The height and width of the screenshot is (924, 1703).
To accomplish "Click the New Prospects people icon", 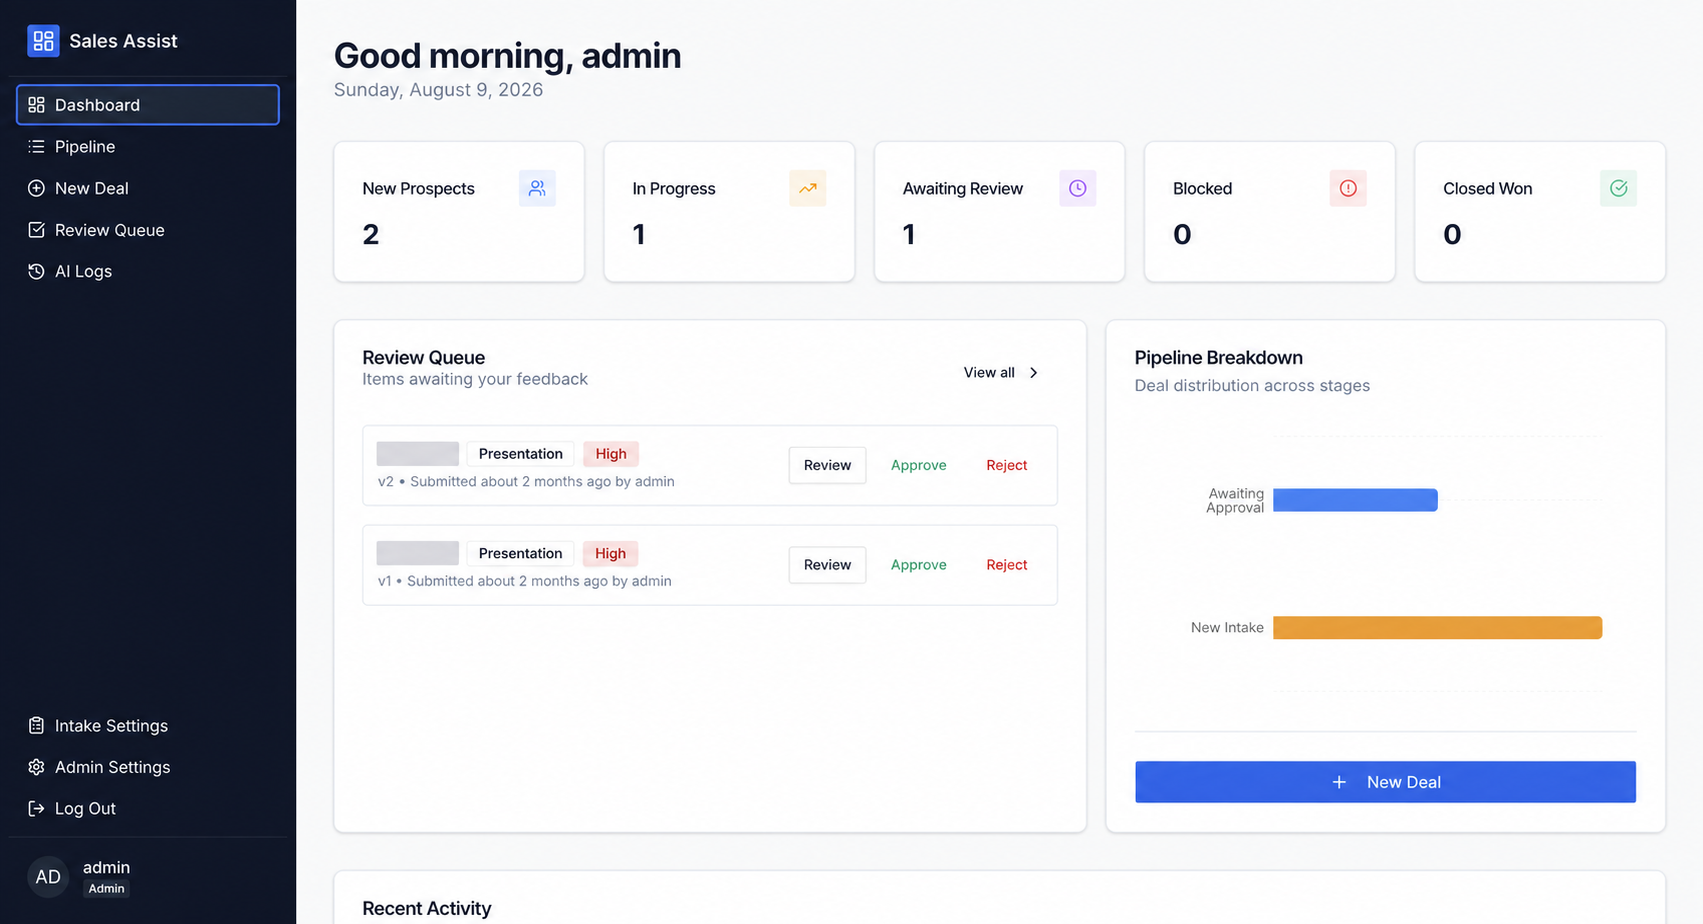I will tap(537, 188).
